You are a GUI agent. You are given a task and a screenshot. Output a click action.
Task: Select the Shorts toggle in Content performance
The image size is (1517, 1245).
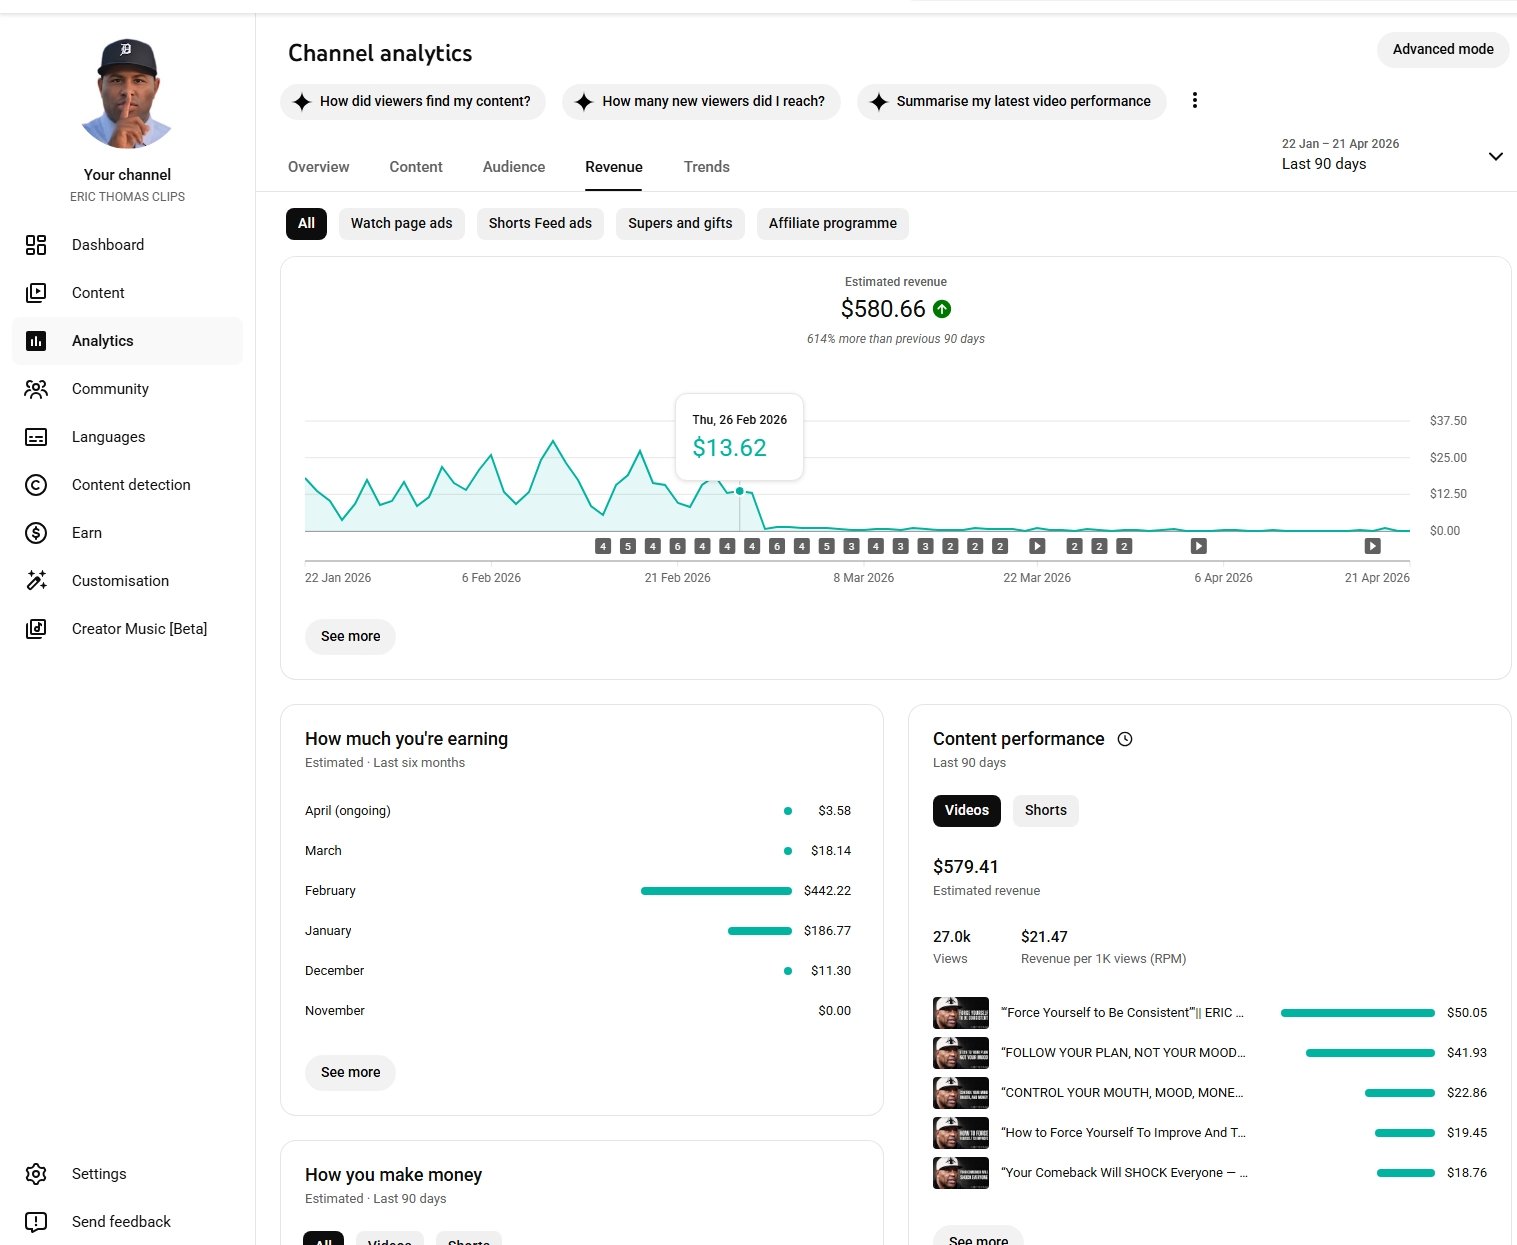coord(1045,810)
